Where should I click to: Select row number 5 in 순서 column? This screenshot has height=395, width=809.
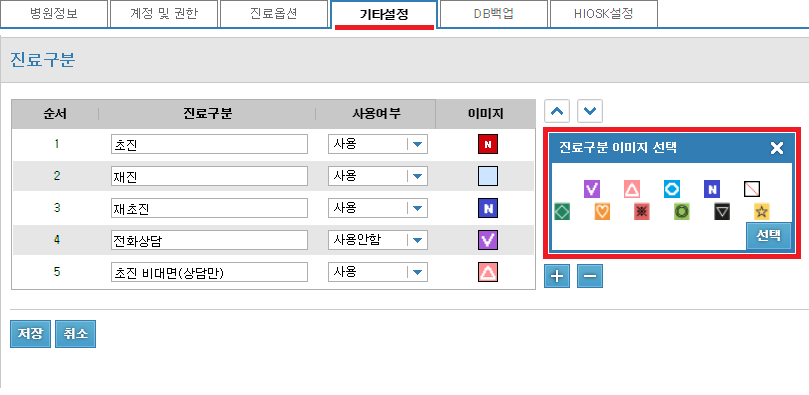pyautogui.click(x=56, y=272)
